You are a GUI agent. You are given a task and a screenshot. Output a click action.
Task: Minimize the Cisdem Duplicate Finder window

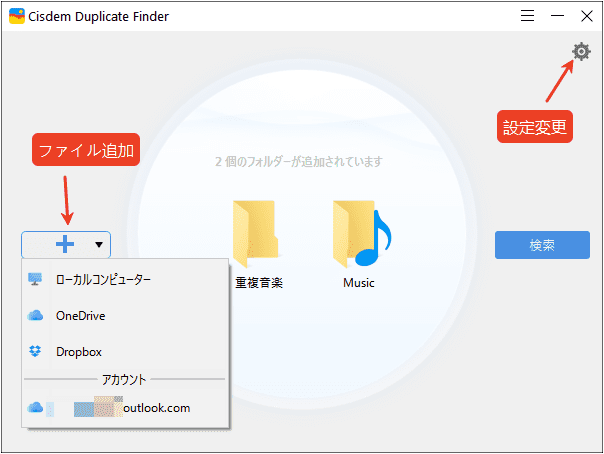coord(557,16)
